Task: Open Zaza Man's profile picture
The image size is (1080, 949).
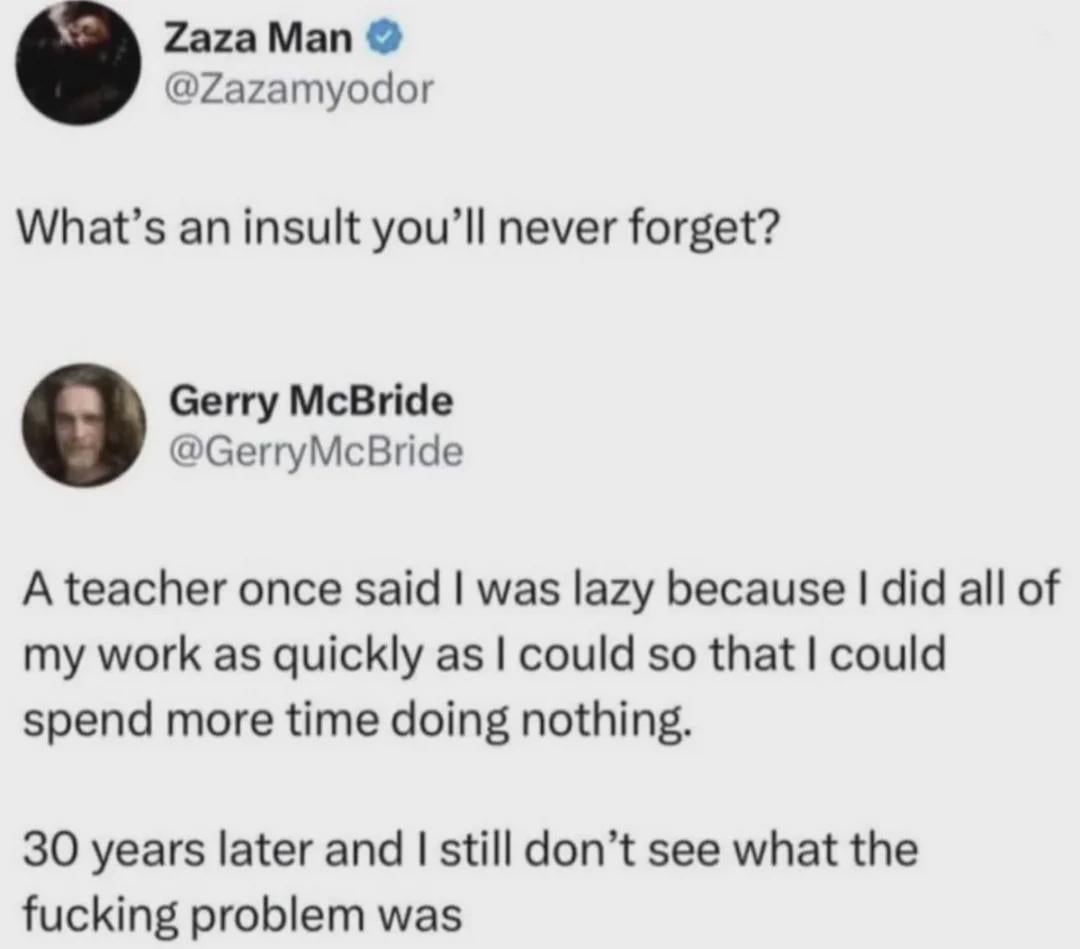Action: click(79, 61)
